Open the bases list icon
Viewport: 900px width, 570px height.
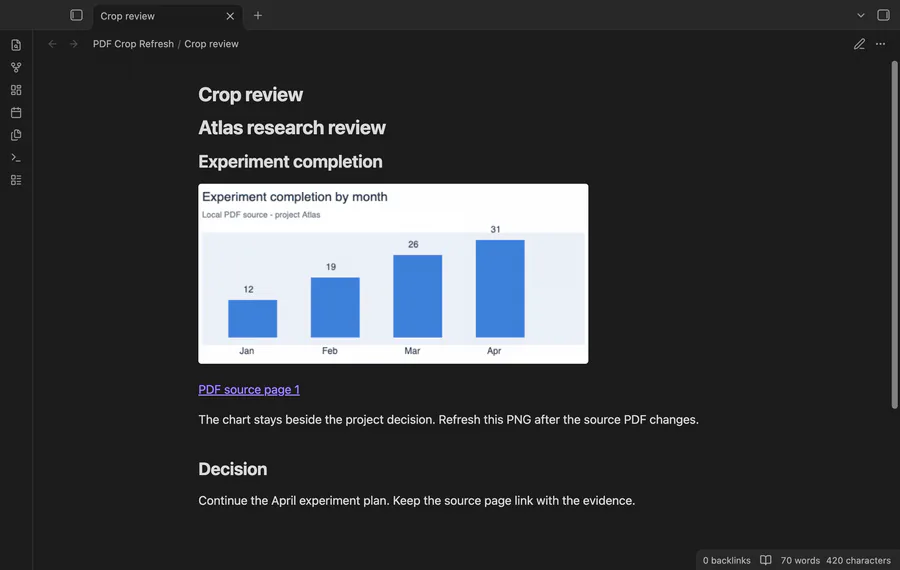coord(16,180)
